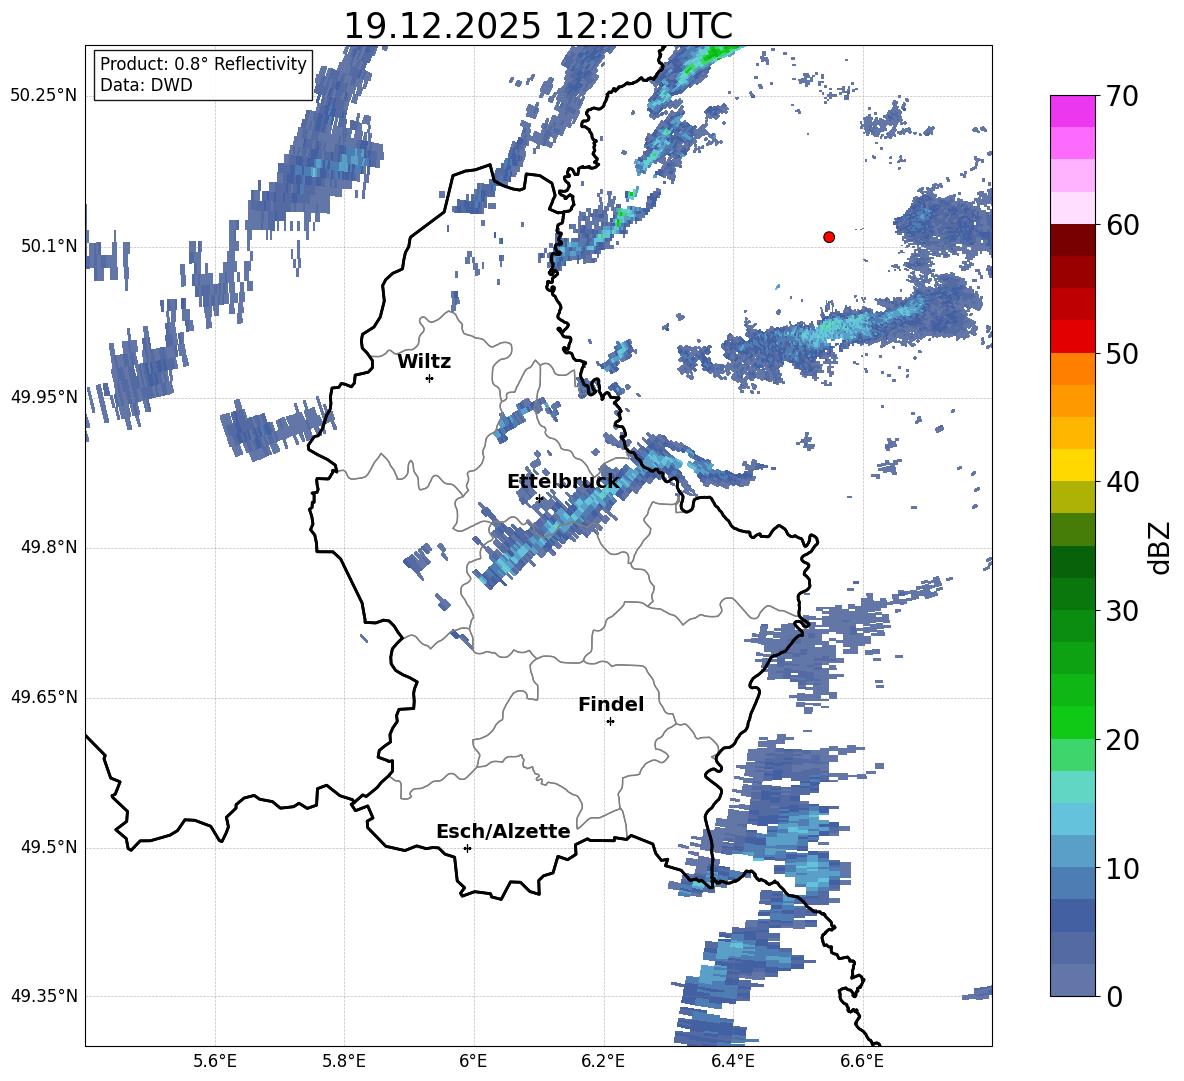Click the 6.4°E longitude label

coord(732,1061)
